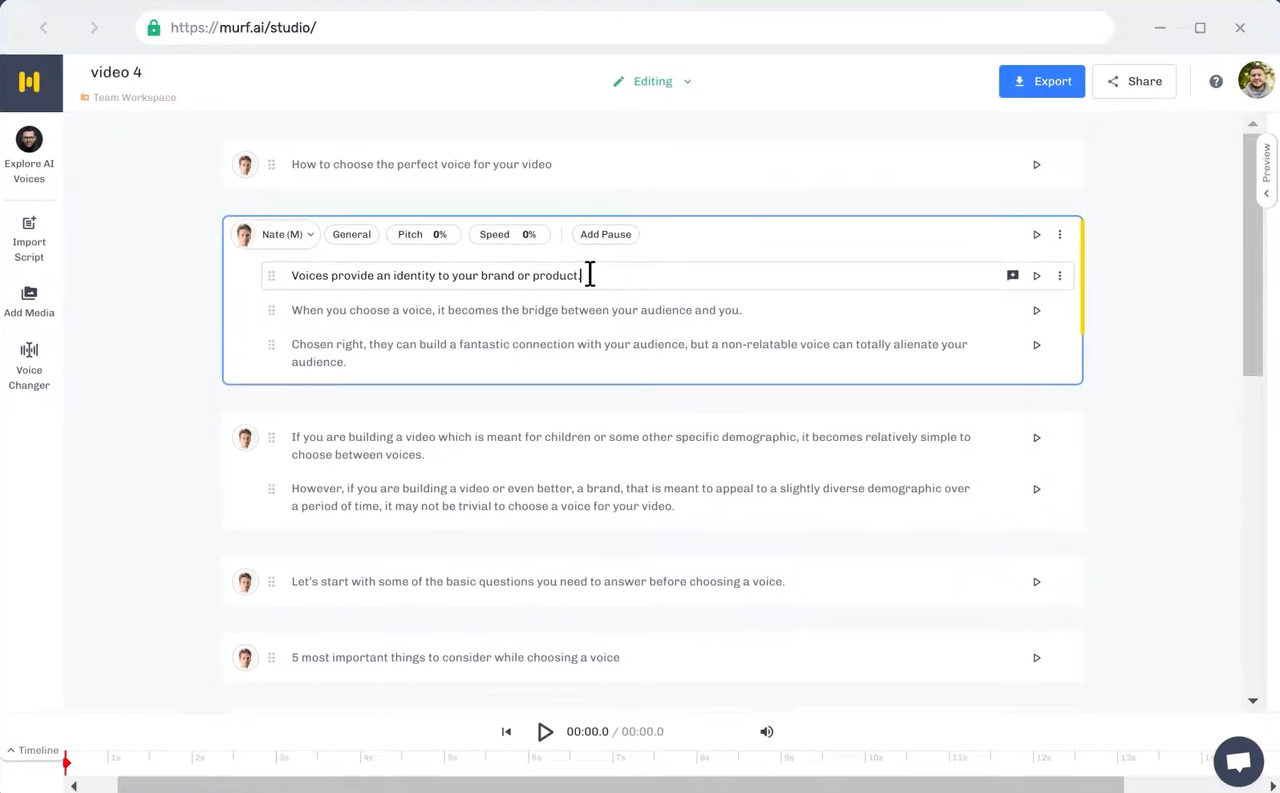
Task: Expand the Nate (M) voice dropdown
Action: [x=287, y=235]
